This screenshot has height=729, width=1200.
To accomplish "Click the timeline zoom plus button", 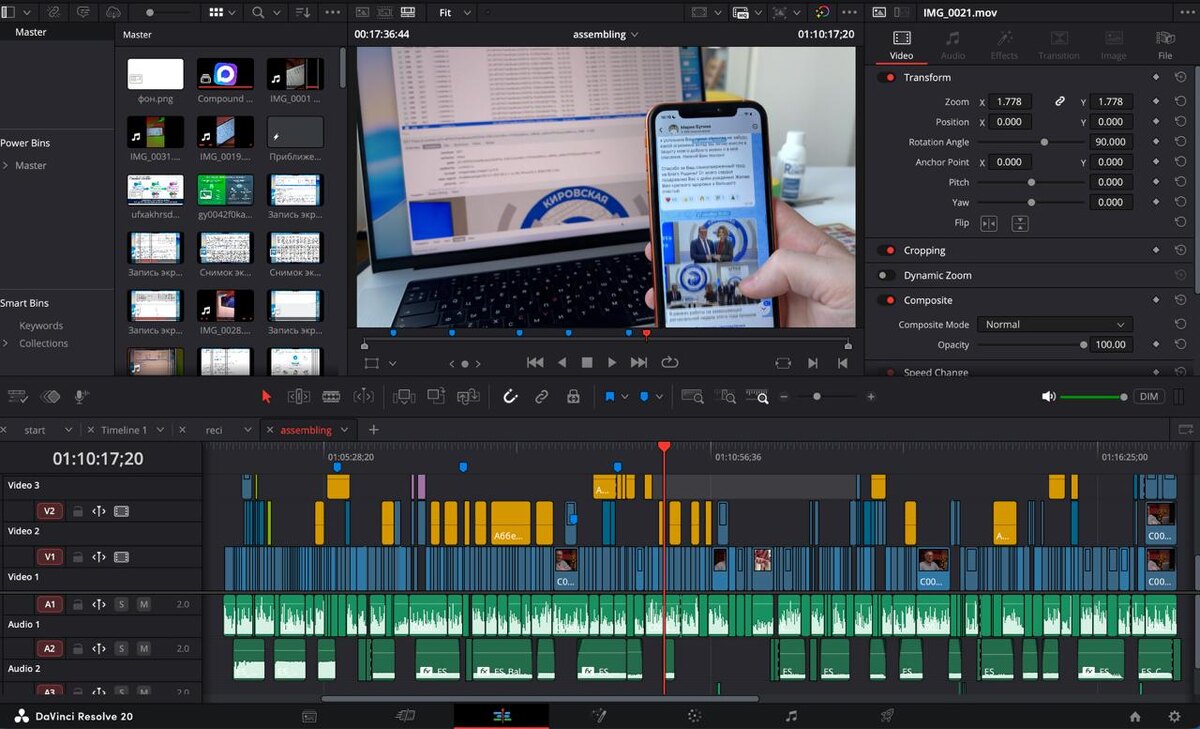I will (x=871, y=397).
